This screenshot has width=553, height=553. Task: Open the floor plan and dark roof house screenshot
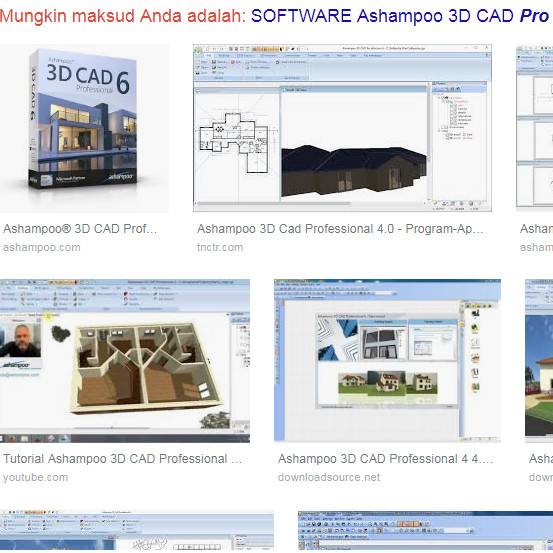pyautogui.click(x=342, y=128)
